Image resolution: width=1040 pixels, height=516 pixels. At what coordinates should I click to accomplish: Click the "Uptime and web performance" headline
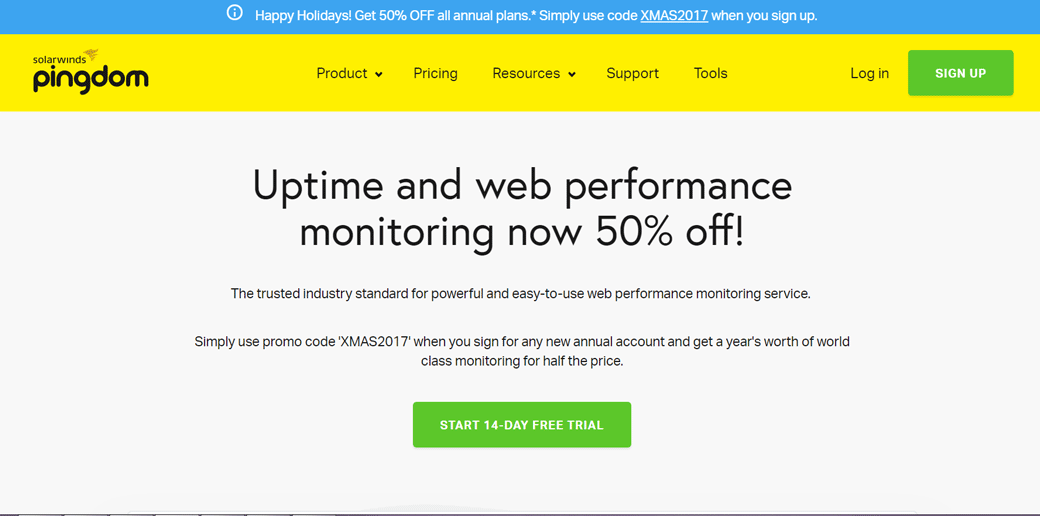(x=522, y=185)
